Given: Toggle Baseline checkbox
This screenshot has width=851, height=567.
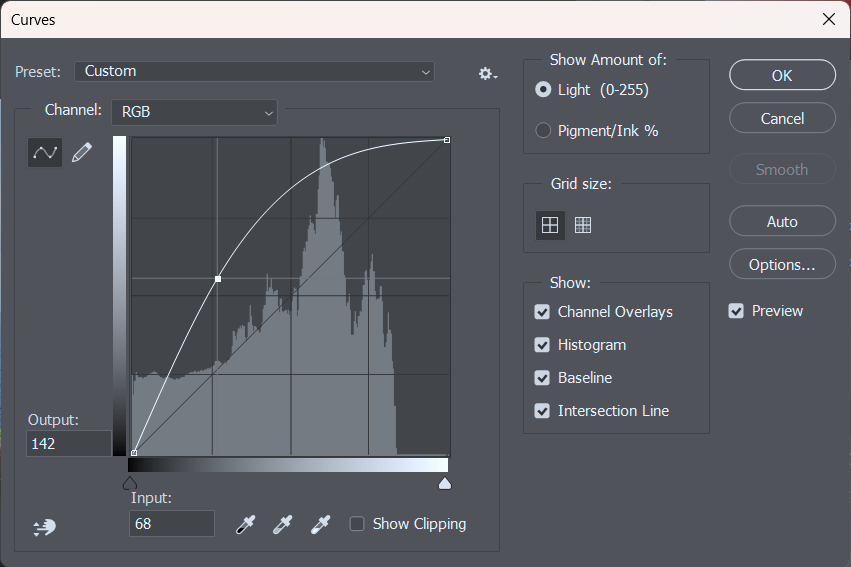Looking at the screenshot, I should coord(542,378).
